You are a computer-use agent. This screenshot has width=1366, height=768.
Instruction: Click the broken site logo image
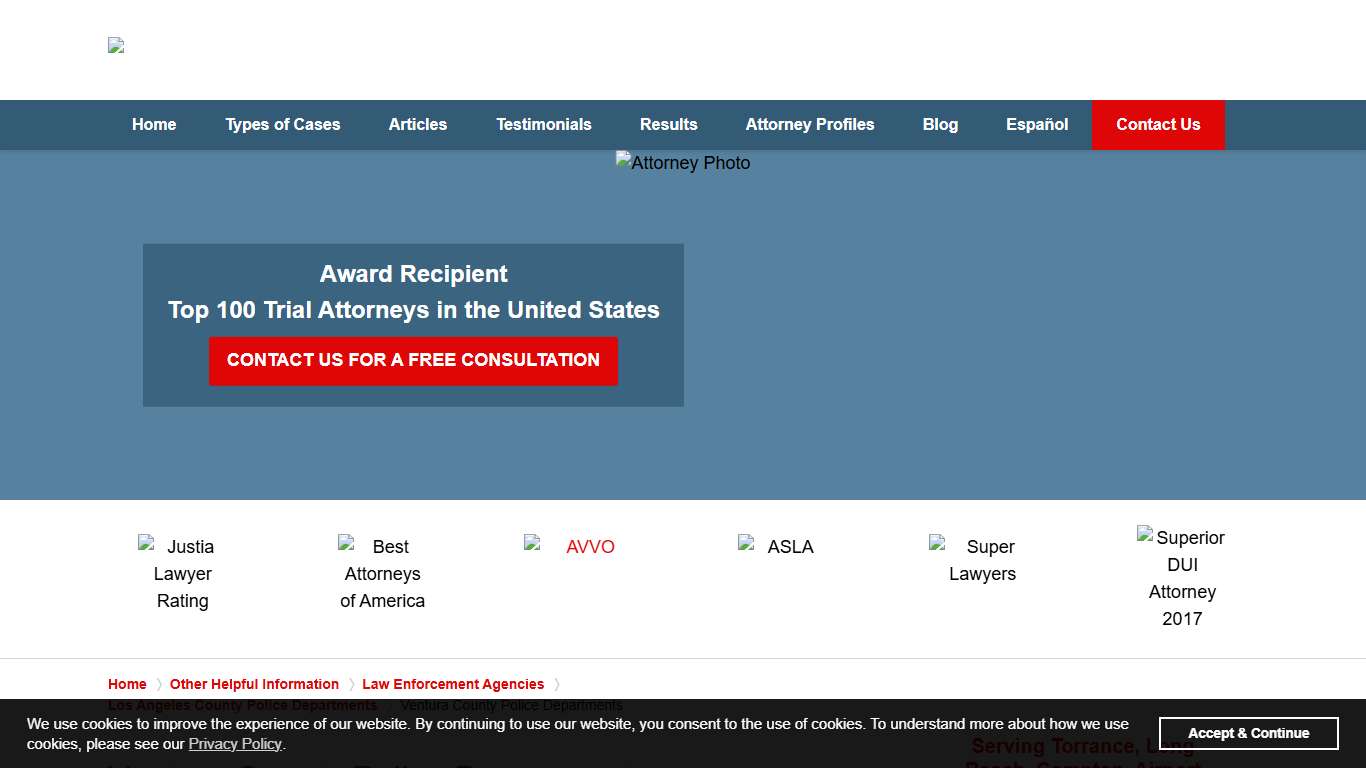point(116,45)
